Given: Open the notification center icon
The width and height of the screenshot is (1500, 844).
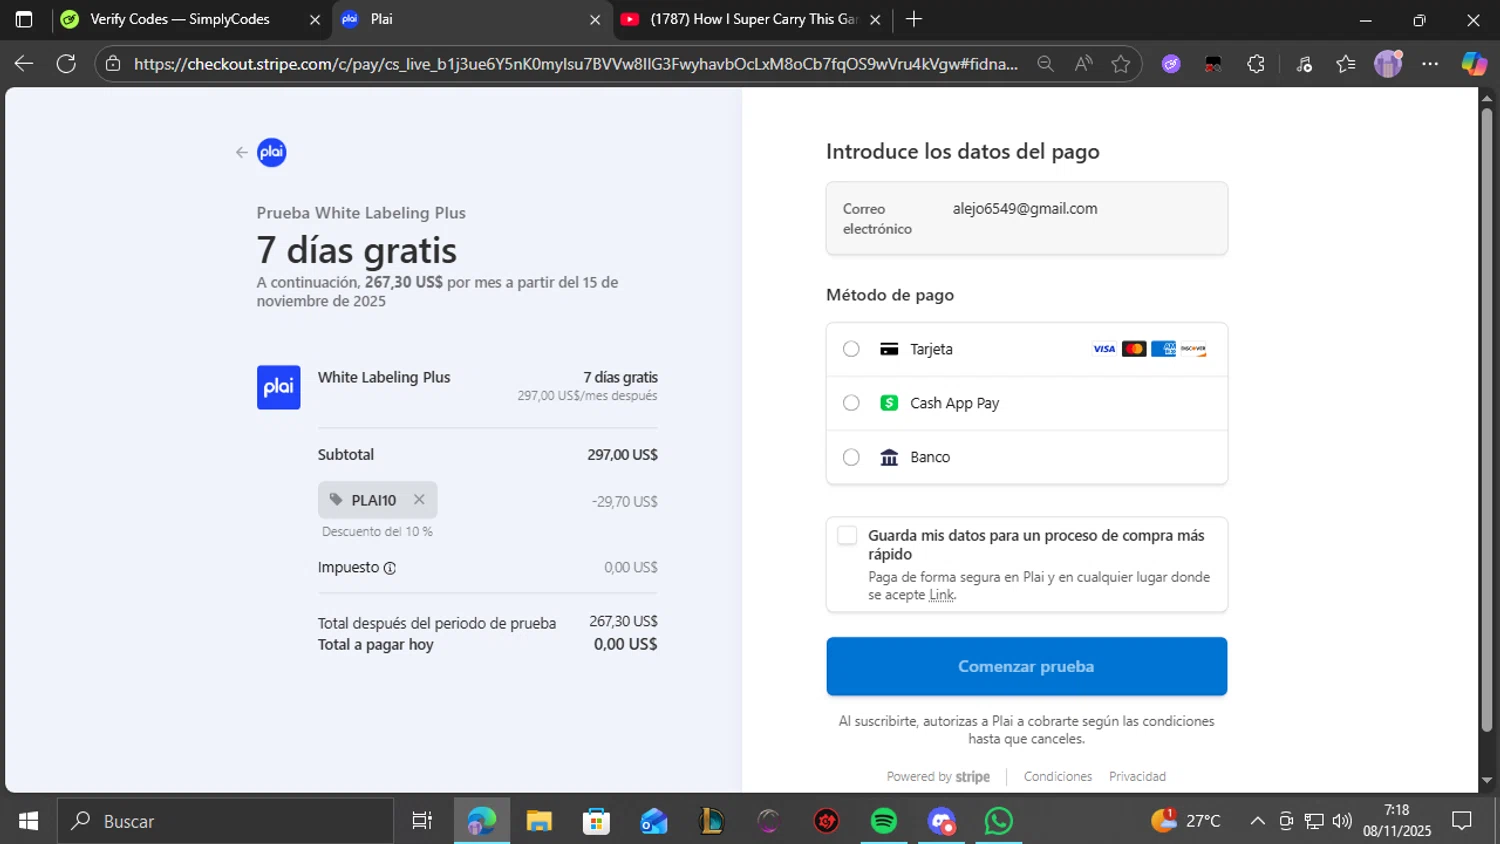Looking at the screenshot, I should click(x=1462, y=821).
